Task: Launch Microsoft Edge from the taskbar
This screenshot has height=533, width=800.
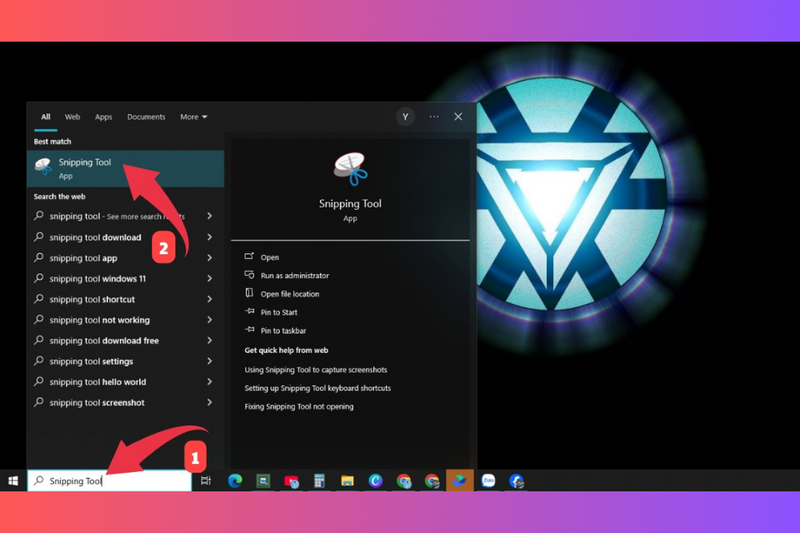Action: (235, 480)
